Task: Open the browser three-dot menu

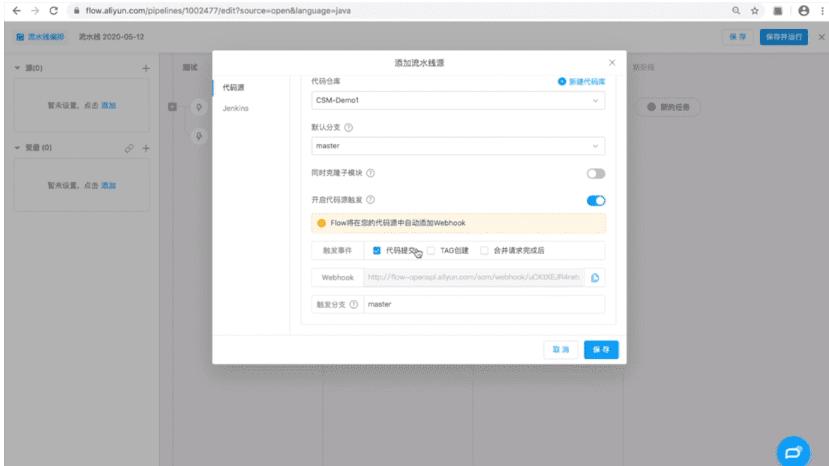Action: tap(823, 11)
